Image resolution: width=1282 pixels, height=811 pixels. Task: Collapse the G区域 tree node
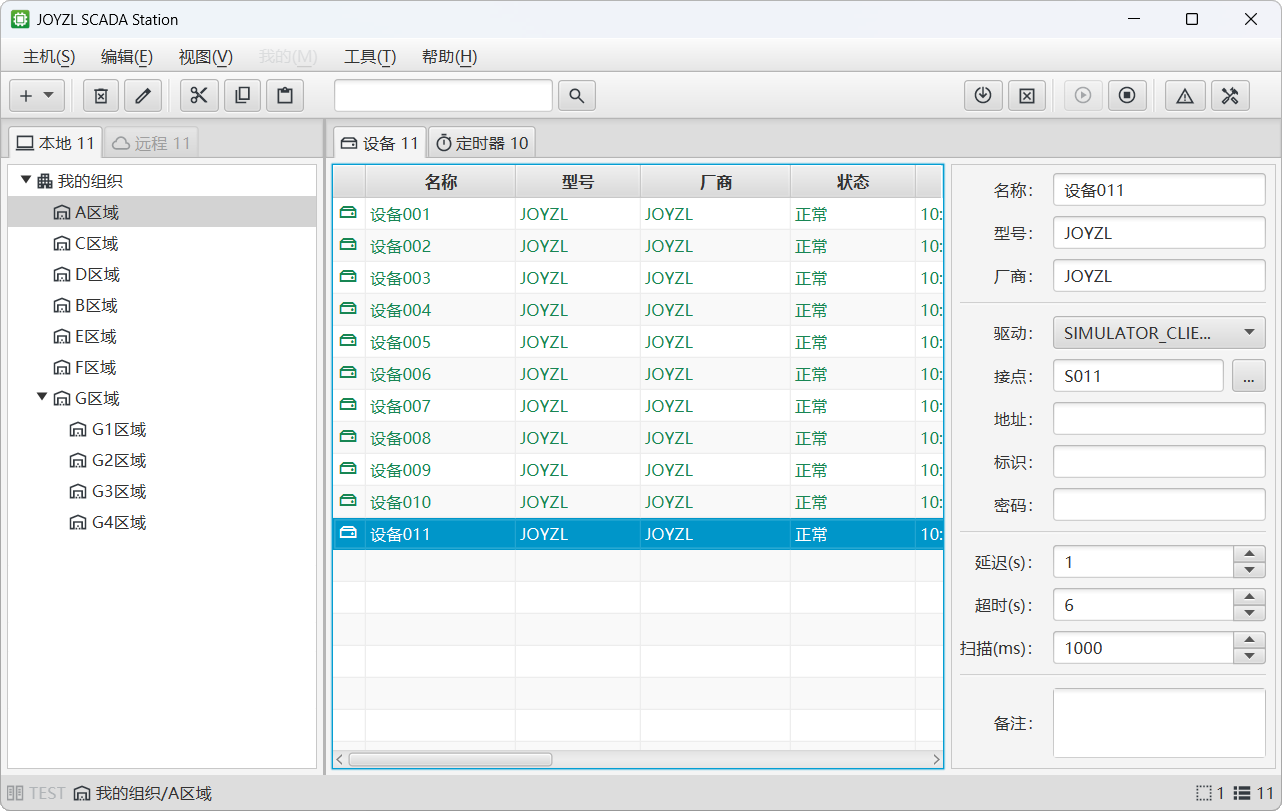tap(42, 397)
